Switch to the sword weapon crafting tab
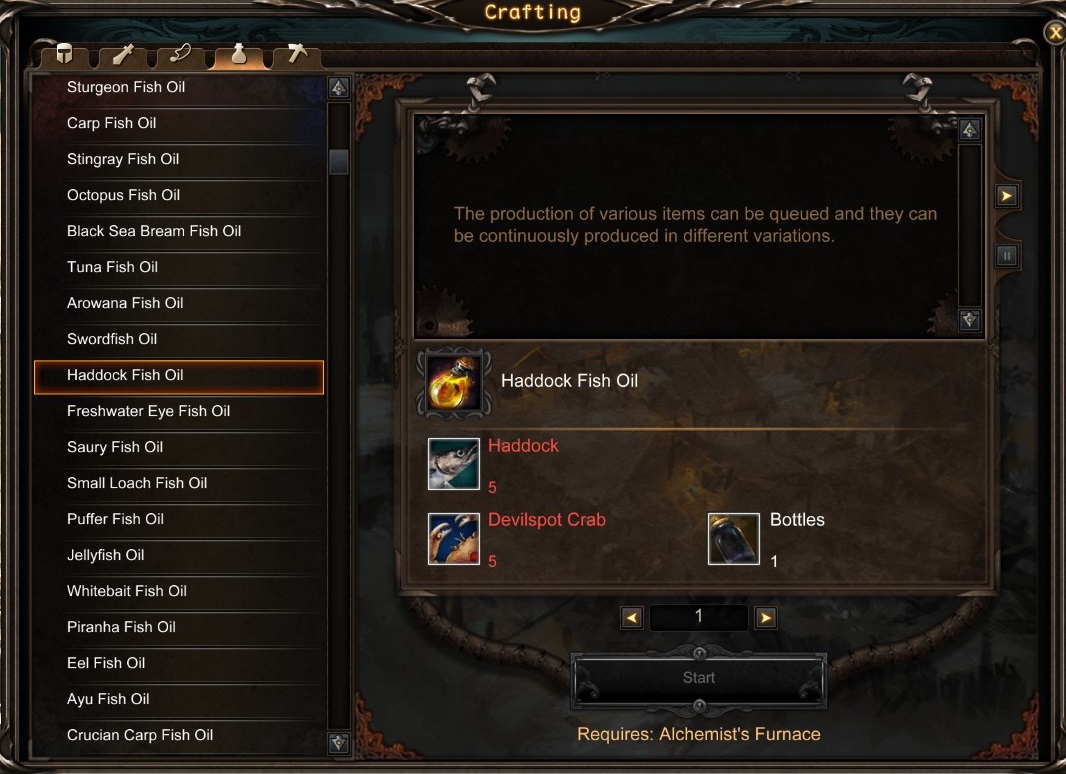The height and width of the screenshot is (774, 1066). [x=123, y=54]
